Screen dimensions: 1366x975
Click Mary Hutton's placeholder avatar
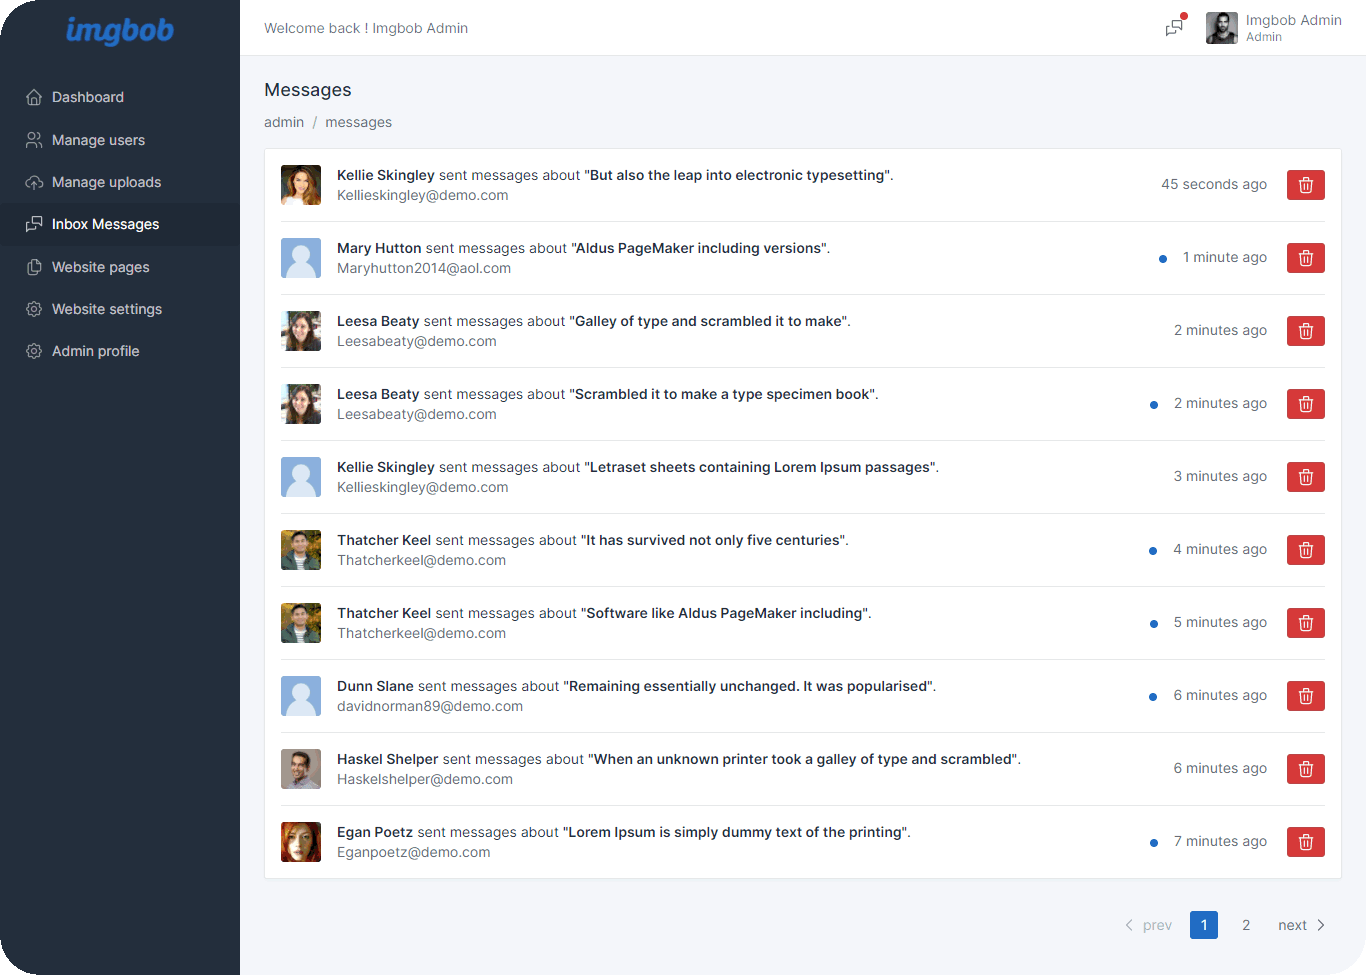pyautogui.click(x=301, y=258)
